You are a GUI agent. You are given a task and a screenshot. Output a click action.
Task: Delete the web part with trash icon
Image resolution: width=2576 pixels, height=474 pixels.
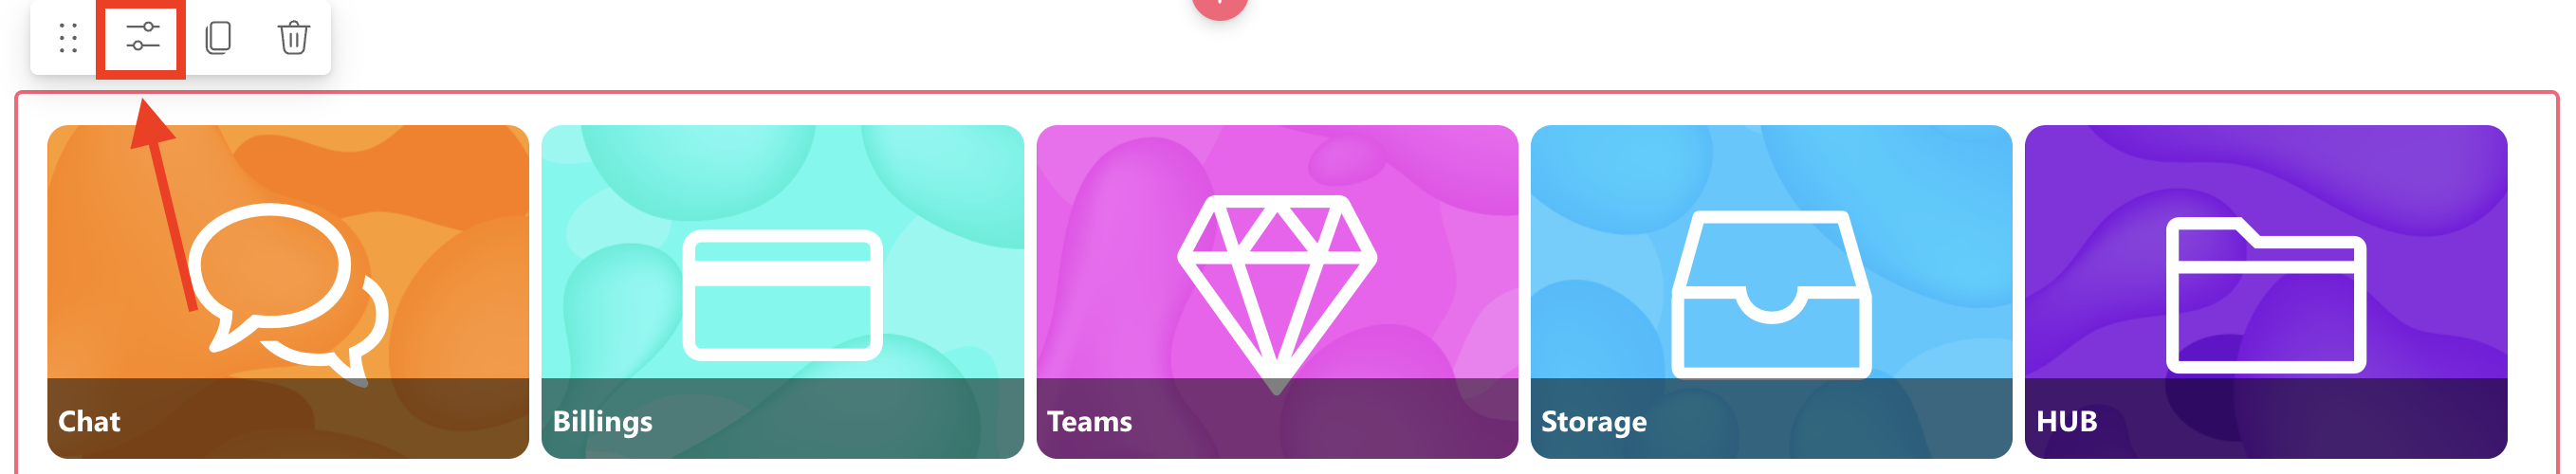293,37
